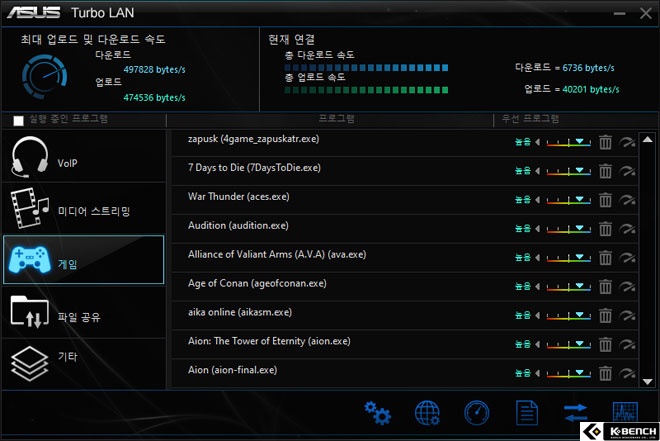Click the speed gauge icon for Alliance of Valiant Arms

pos(627,258)
